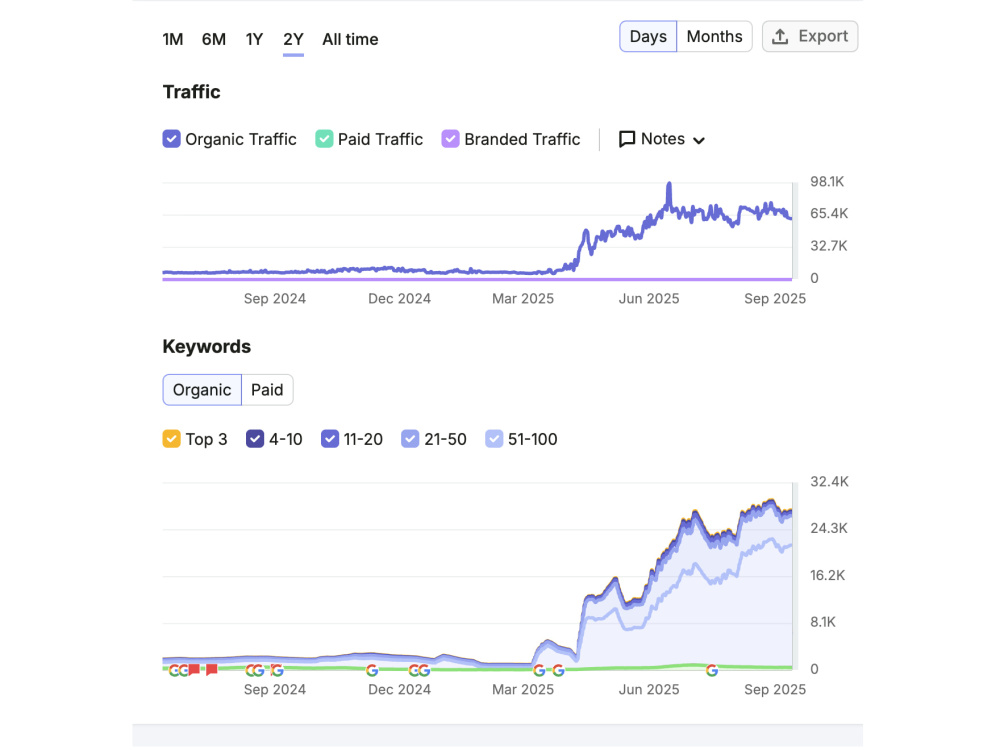Image resolution: width=1000 pixels, height=750 pixels.
Task: Toggle the 11-20 positions color checkbox
Action: [x=330, y=439]
